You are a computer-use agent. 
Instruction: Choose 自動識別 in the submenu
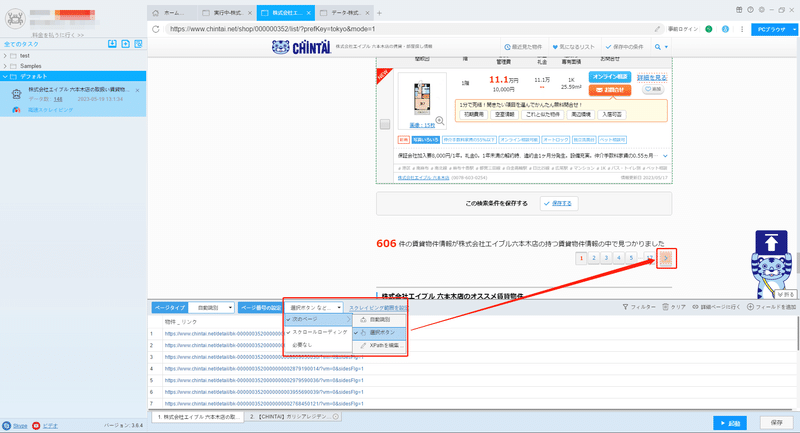(x=380, y=320)
